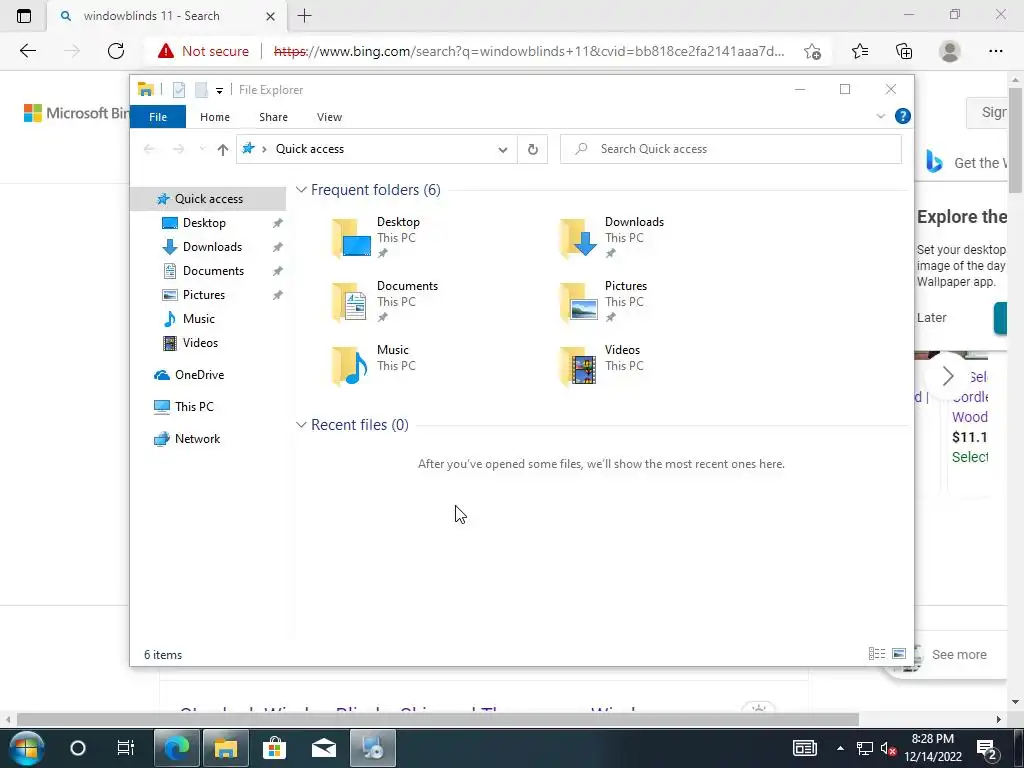Open Mail from the taskbar
Screen dimensions: 1024x768
tap(324, 748)
